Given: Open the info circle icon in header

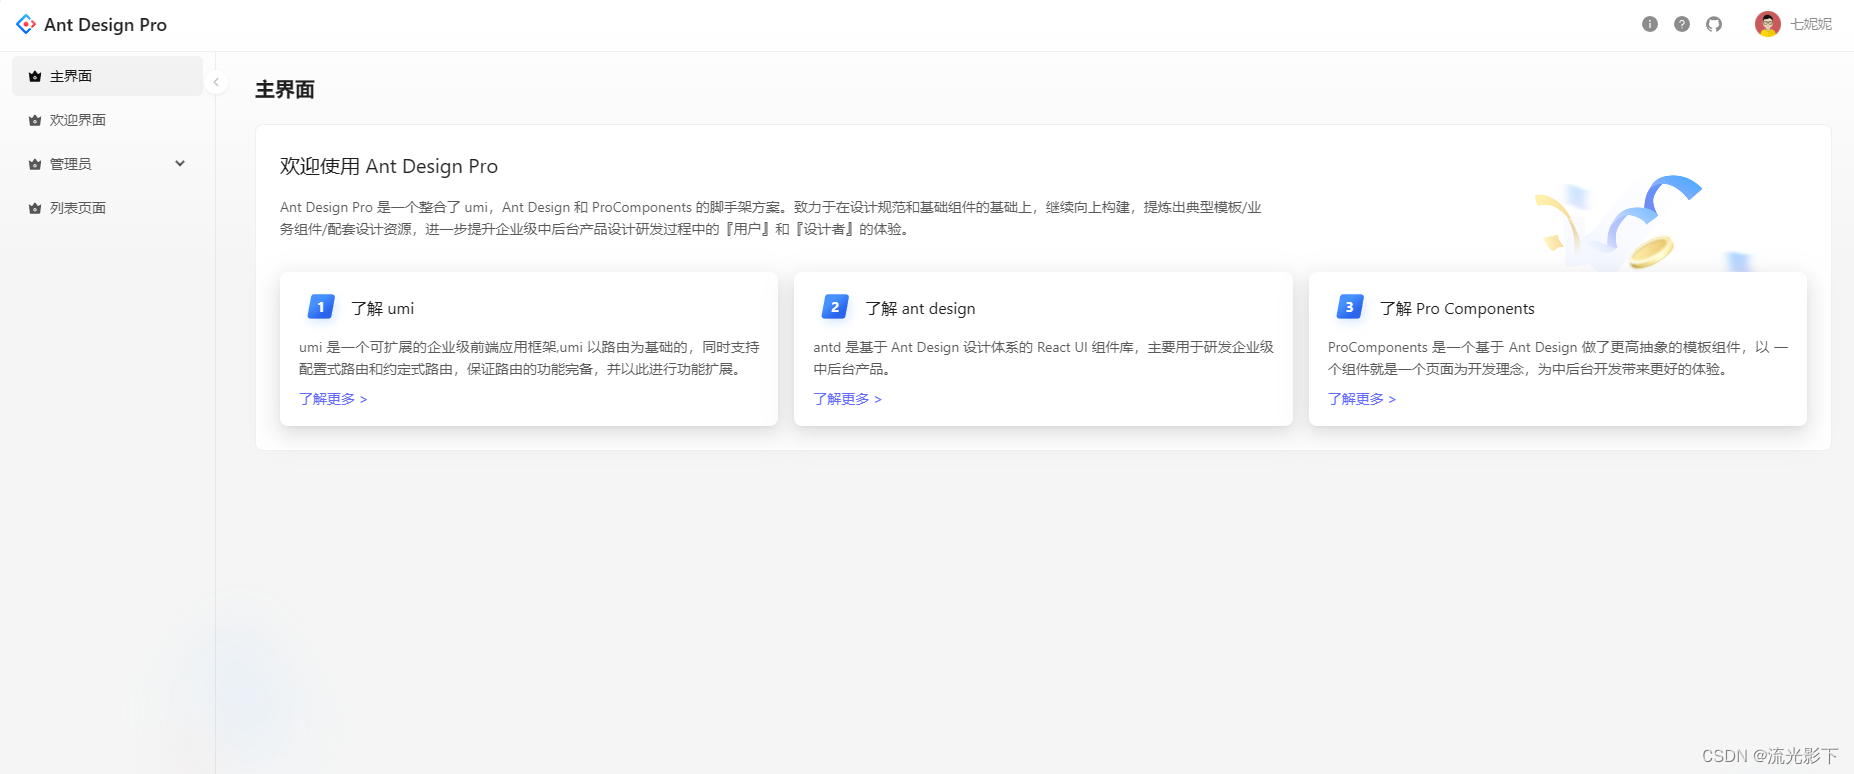Looking at the screenshot, I should click(1650, 24).
